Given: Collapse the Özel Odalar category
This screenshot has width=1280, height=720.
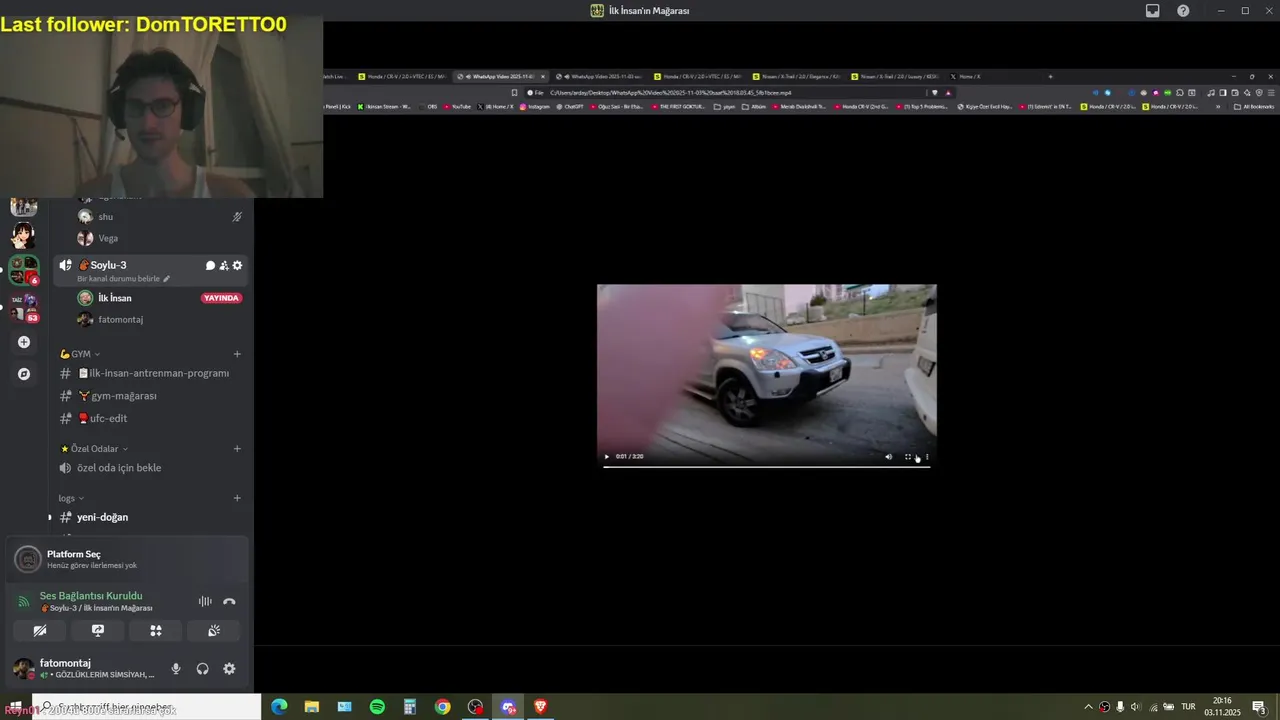Looking at the screenshot, I should coord(94,449).
